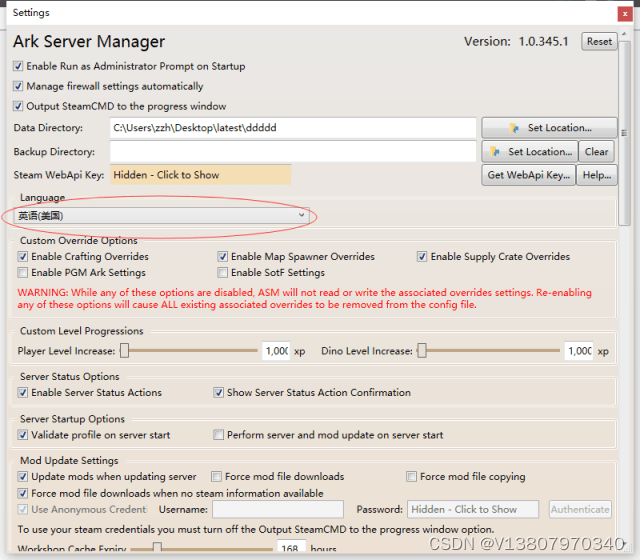
Task: Toggle Show Server Status Action Confirmation
Action: [x=218, y=393]
